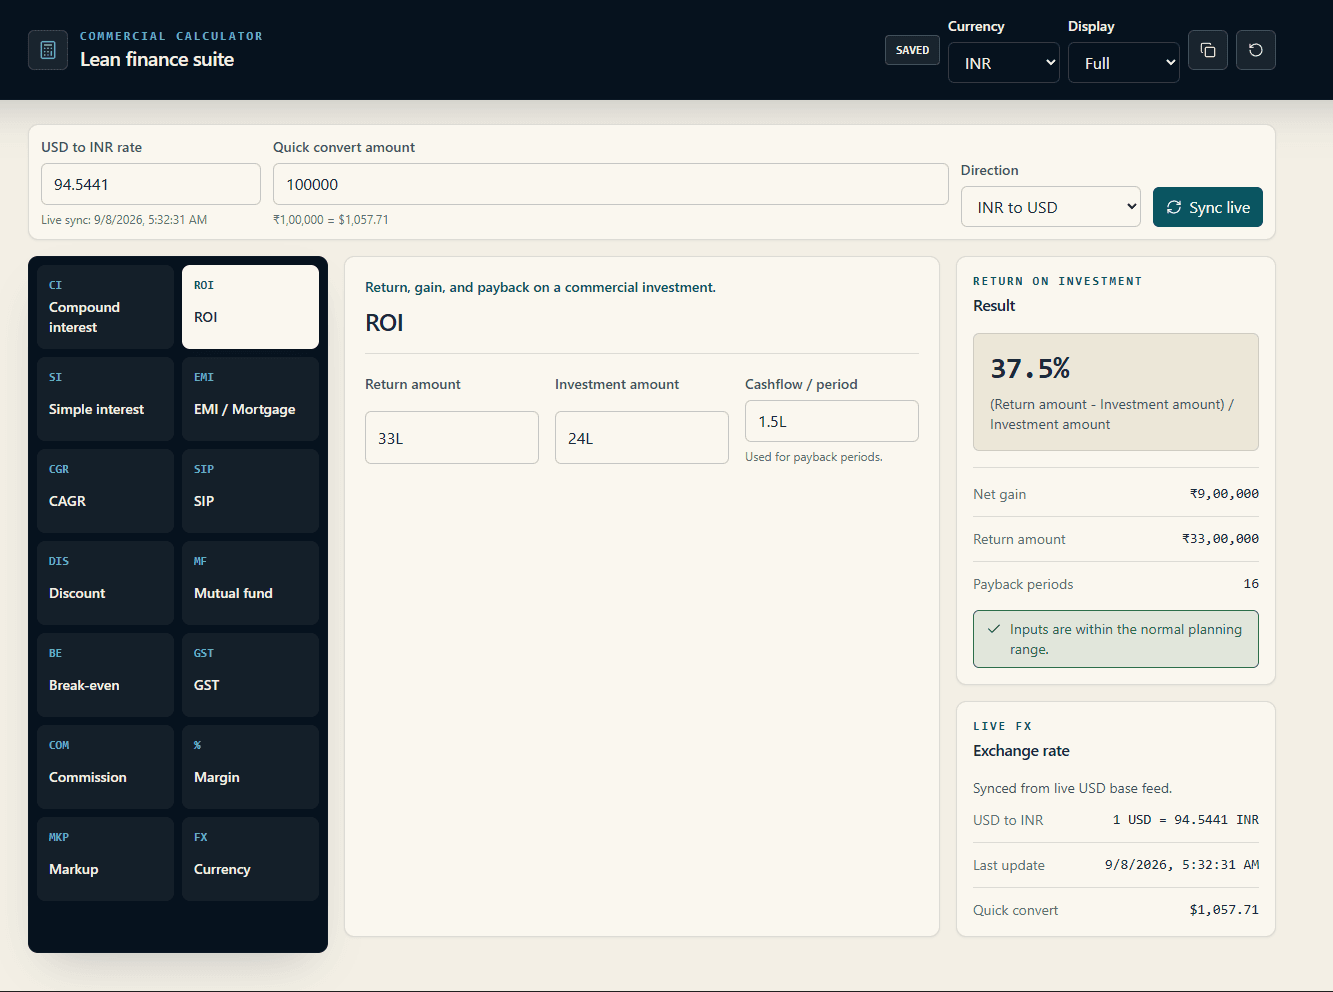Click the Quick convert $1,057.71 value
Screen dimensions: 1333x992
(1224, 910)
